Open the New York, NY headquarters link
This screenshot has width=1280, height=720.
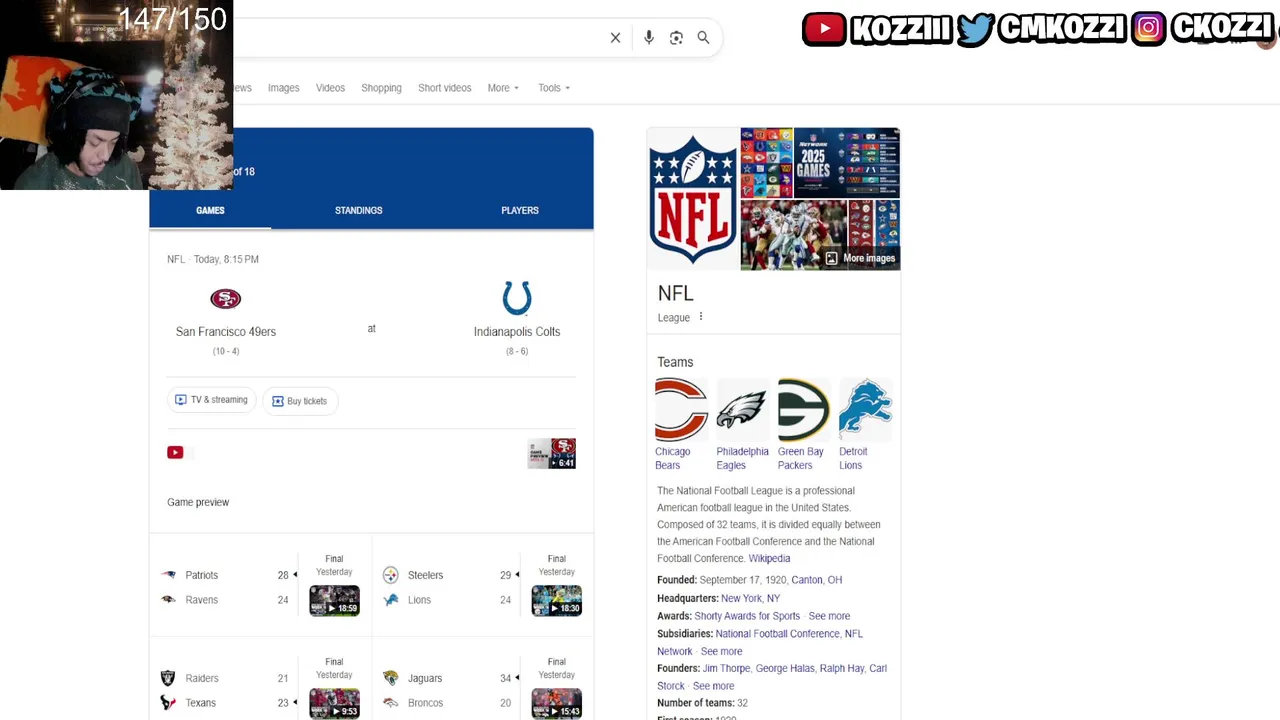pyautogui.click(x=750, y=598)
